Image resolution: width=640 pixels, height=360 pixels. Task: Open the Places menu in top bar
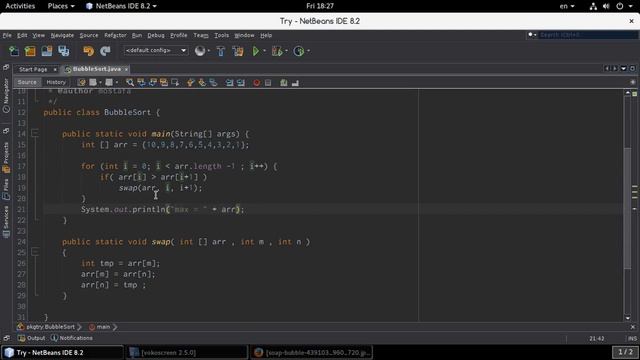tap(61, 6)
